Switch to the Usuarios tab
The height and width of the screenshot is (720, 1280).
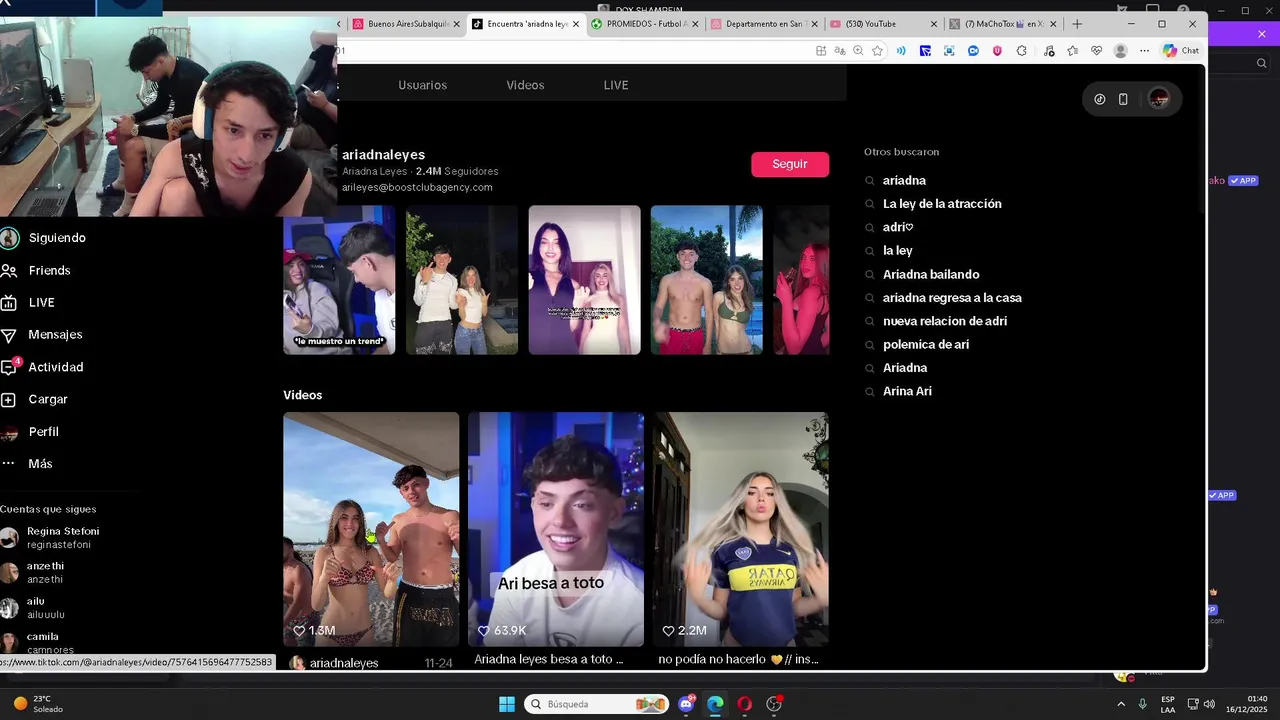click(x=422, y=85)
